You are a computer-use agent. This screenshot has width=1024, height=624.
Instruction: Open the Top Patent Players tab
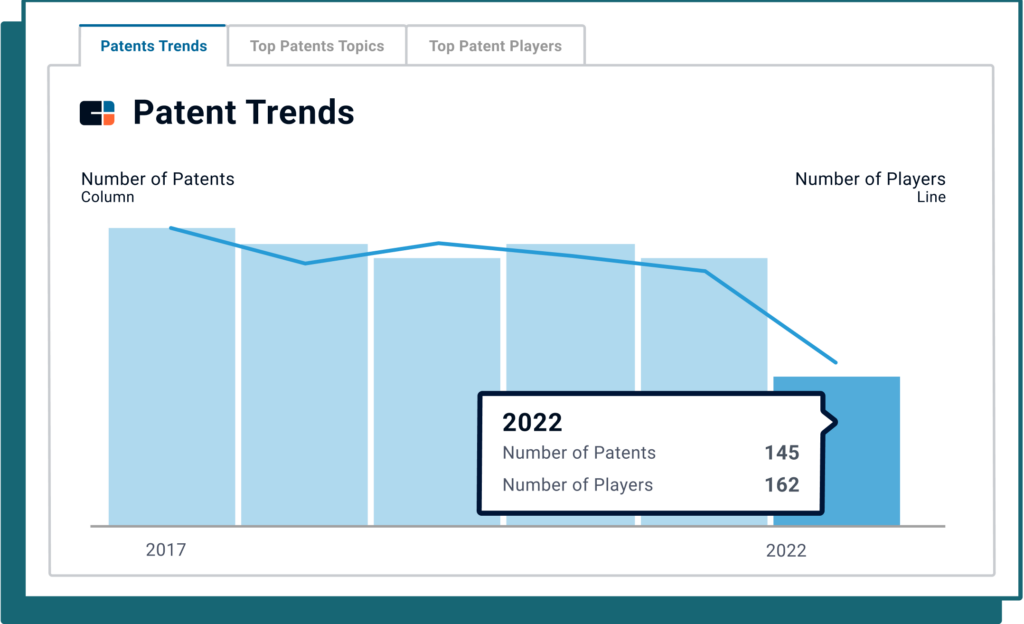pyautogui.click(x=495, y=46)
